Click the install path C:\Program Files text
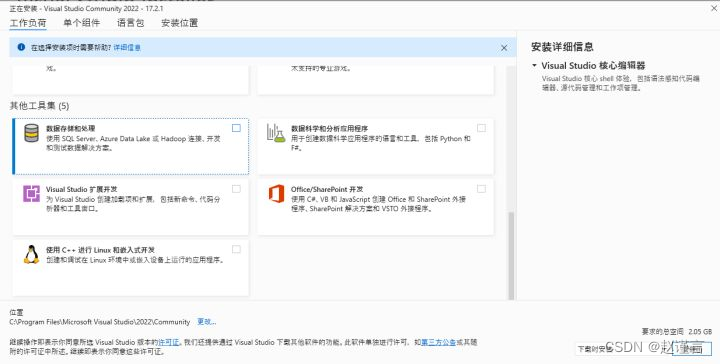The width and height of the screenshot is (720, 364). [x=100, y=322]
